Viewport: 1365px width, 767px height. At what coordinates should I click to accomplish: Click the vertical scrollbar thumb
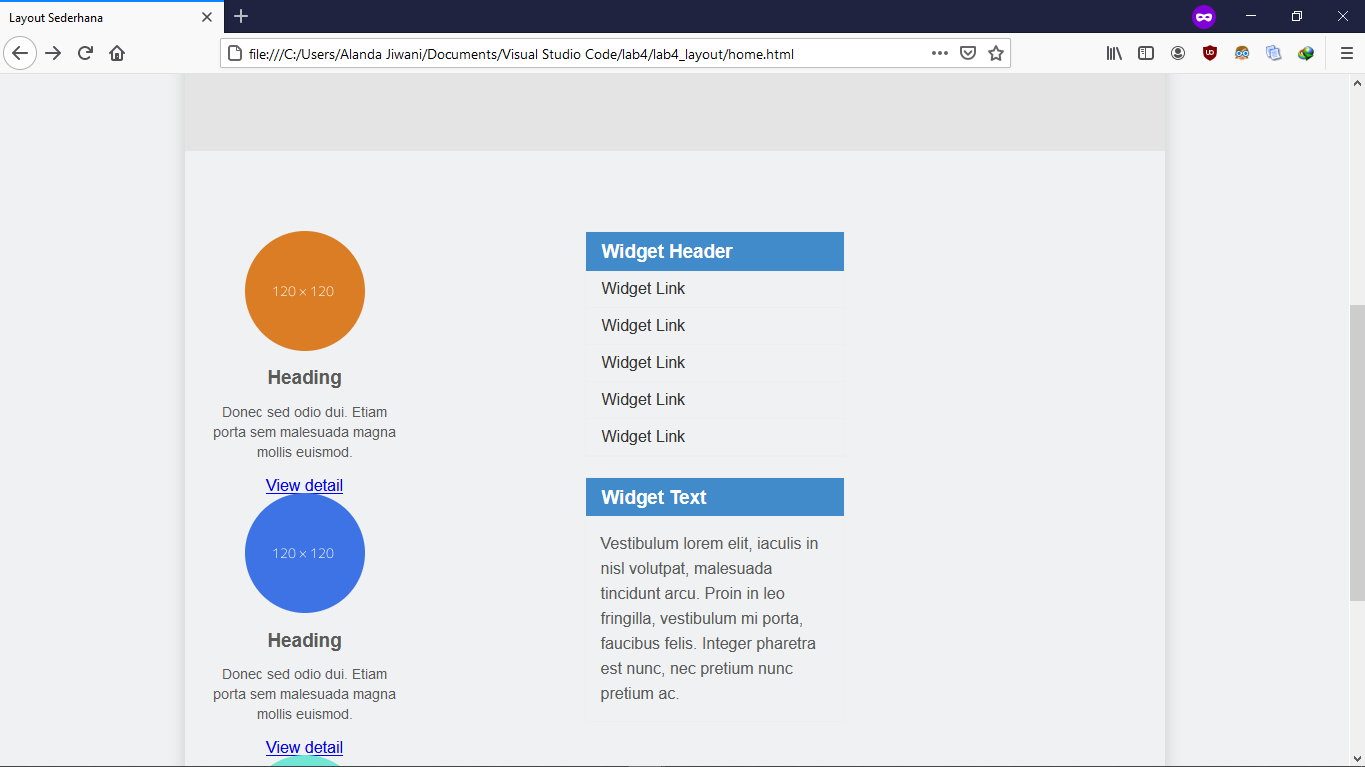[1357, 453]
